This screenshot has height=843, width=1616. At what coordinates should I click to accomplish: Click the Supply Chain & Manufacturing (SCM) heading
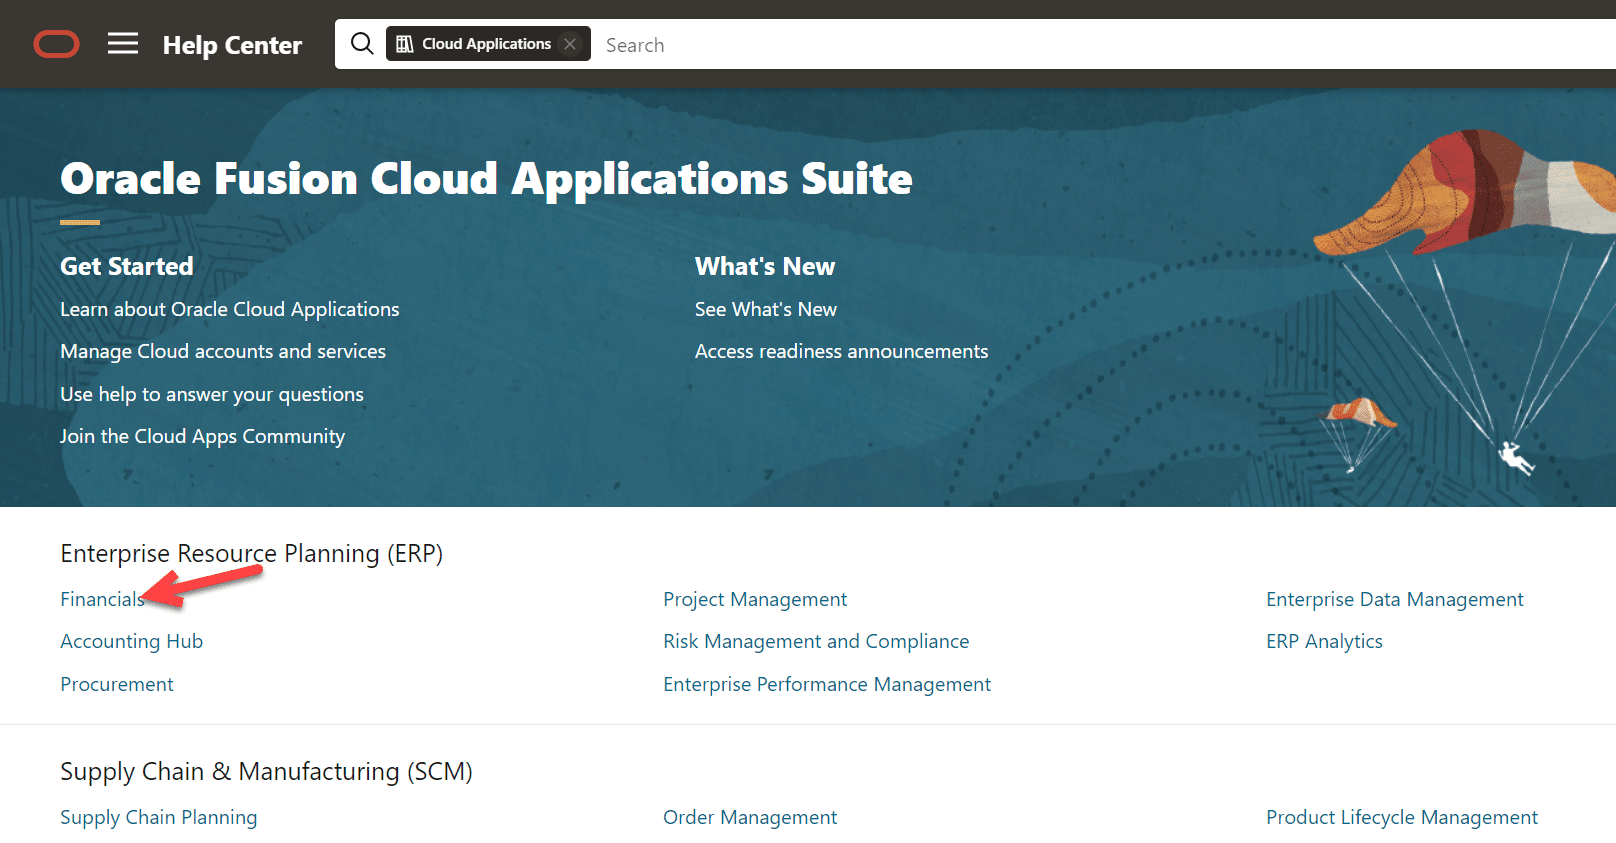coord(266,771)
